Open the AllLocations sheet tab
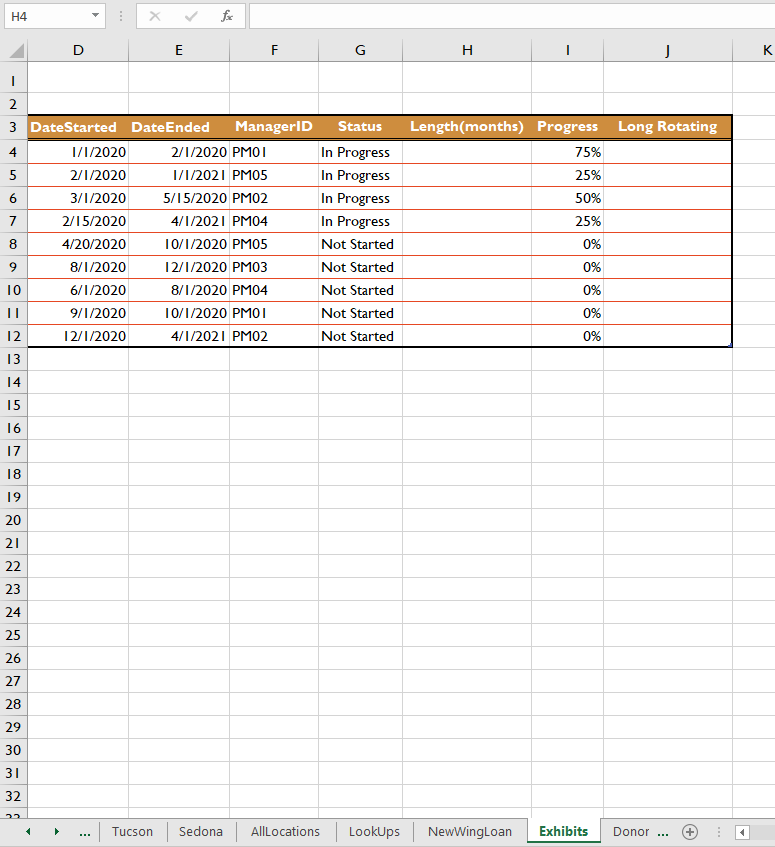The width and height of the screenshot is (775, 847). click(285, 831)
